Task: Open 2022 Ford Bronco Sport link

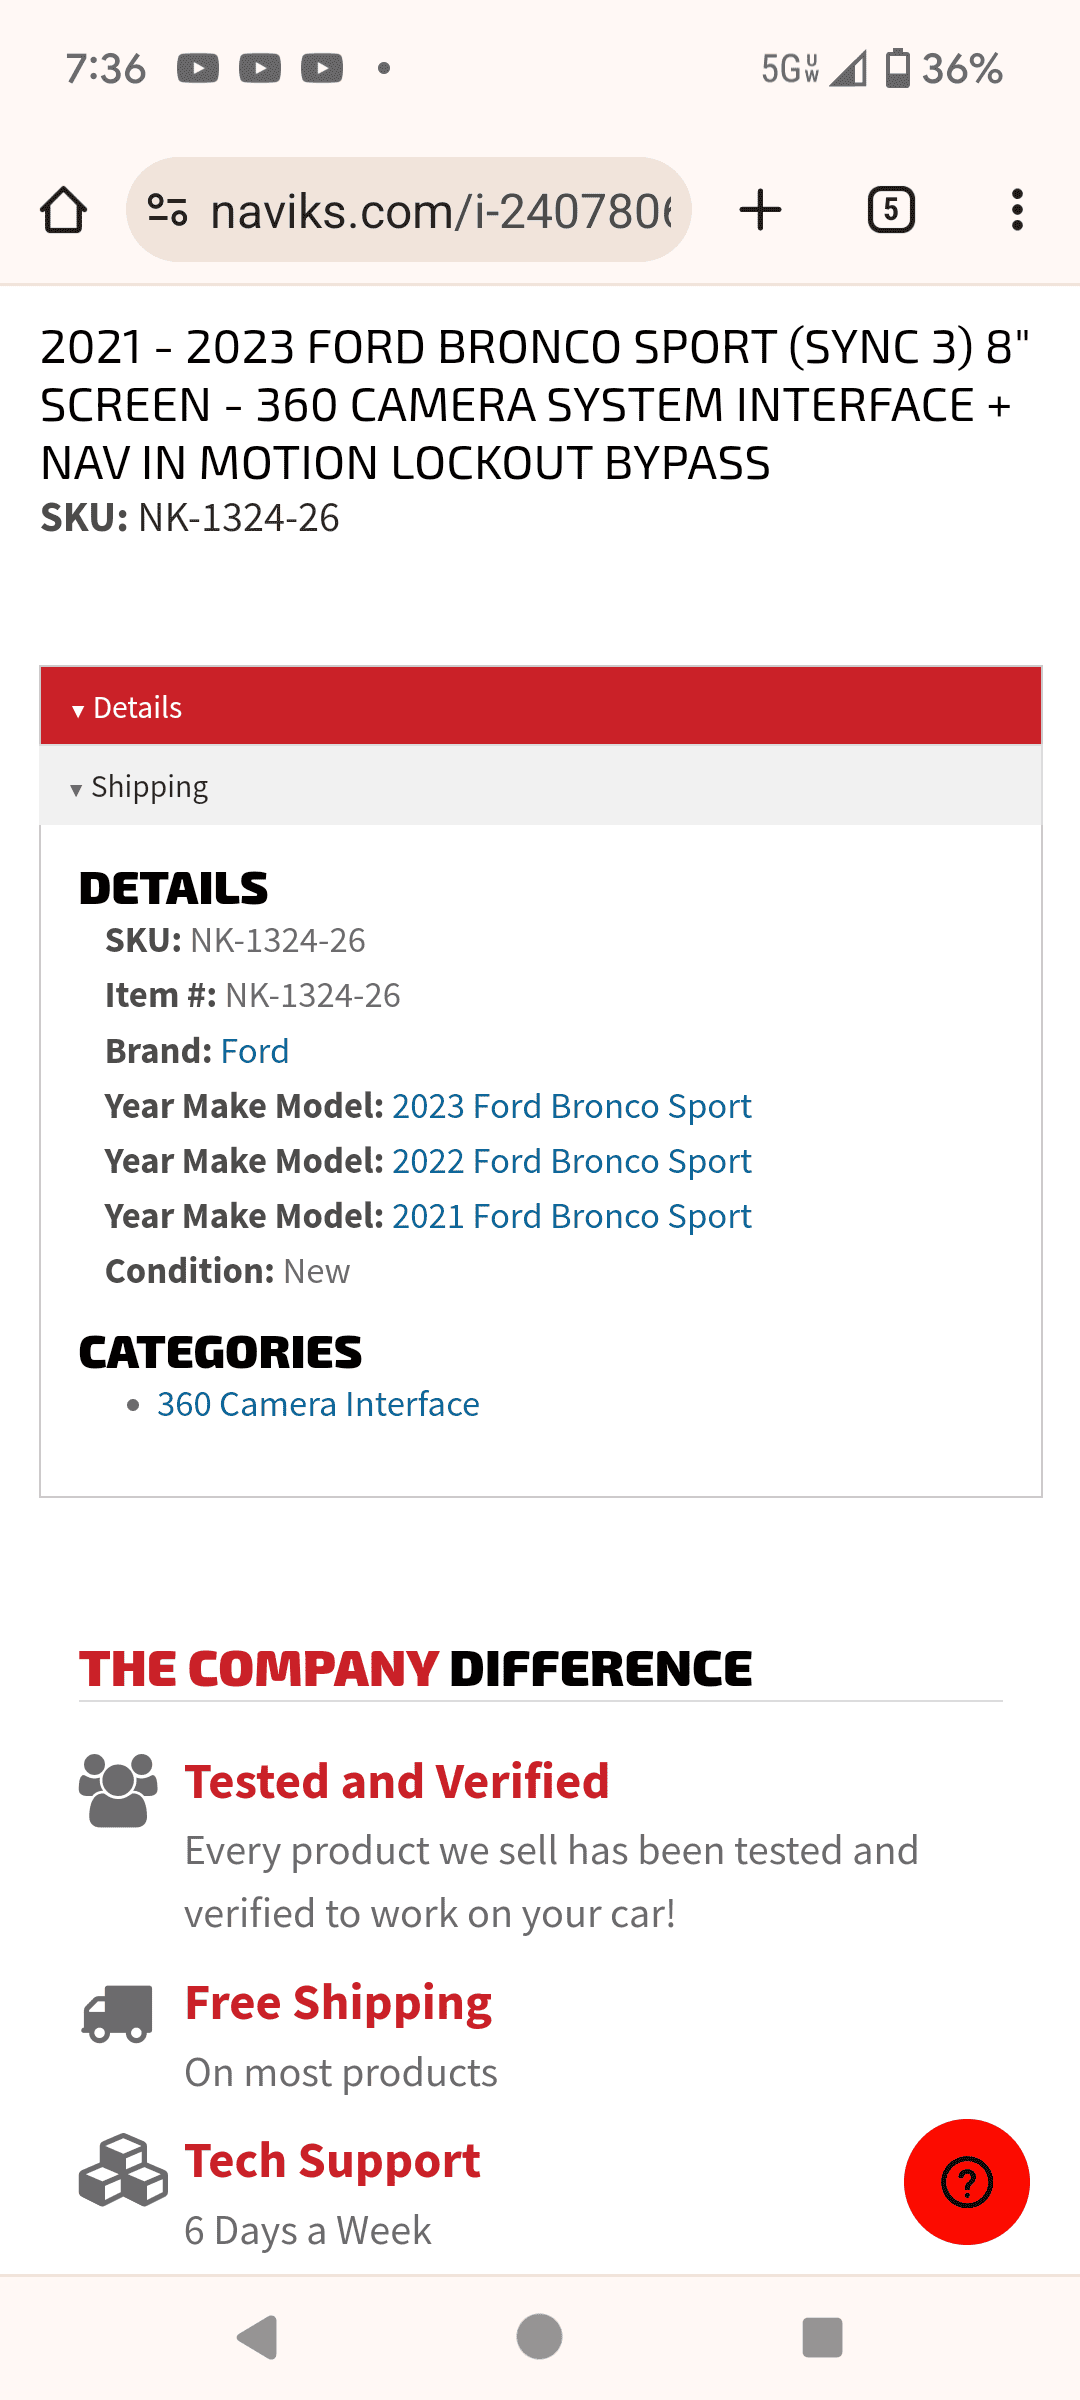Action: [571, 1161]
